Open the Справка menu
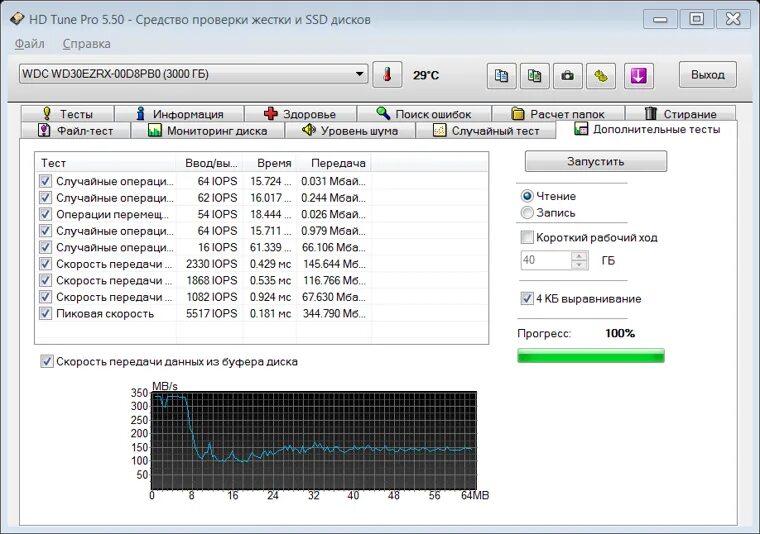Image resolution: width=760 pixels, height=534 pixels. [x=86, y=44]
